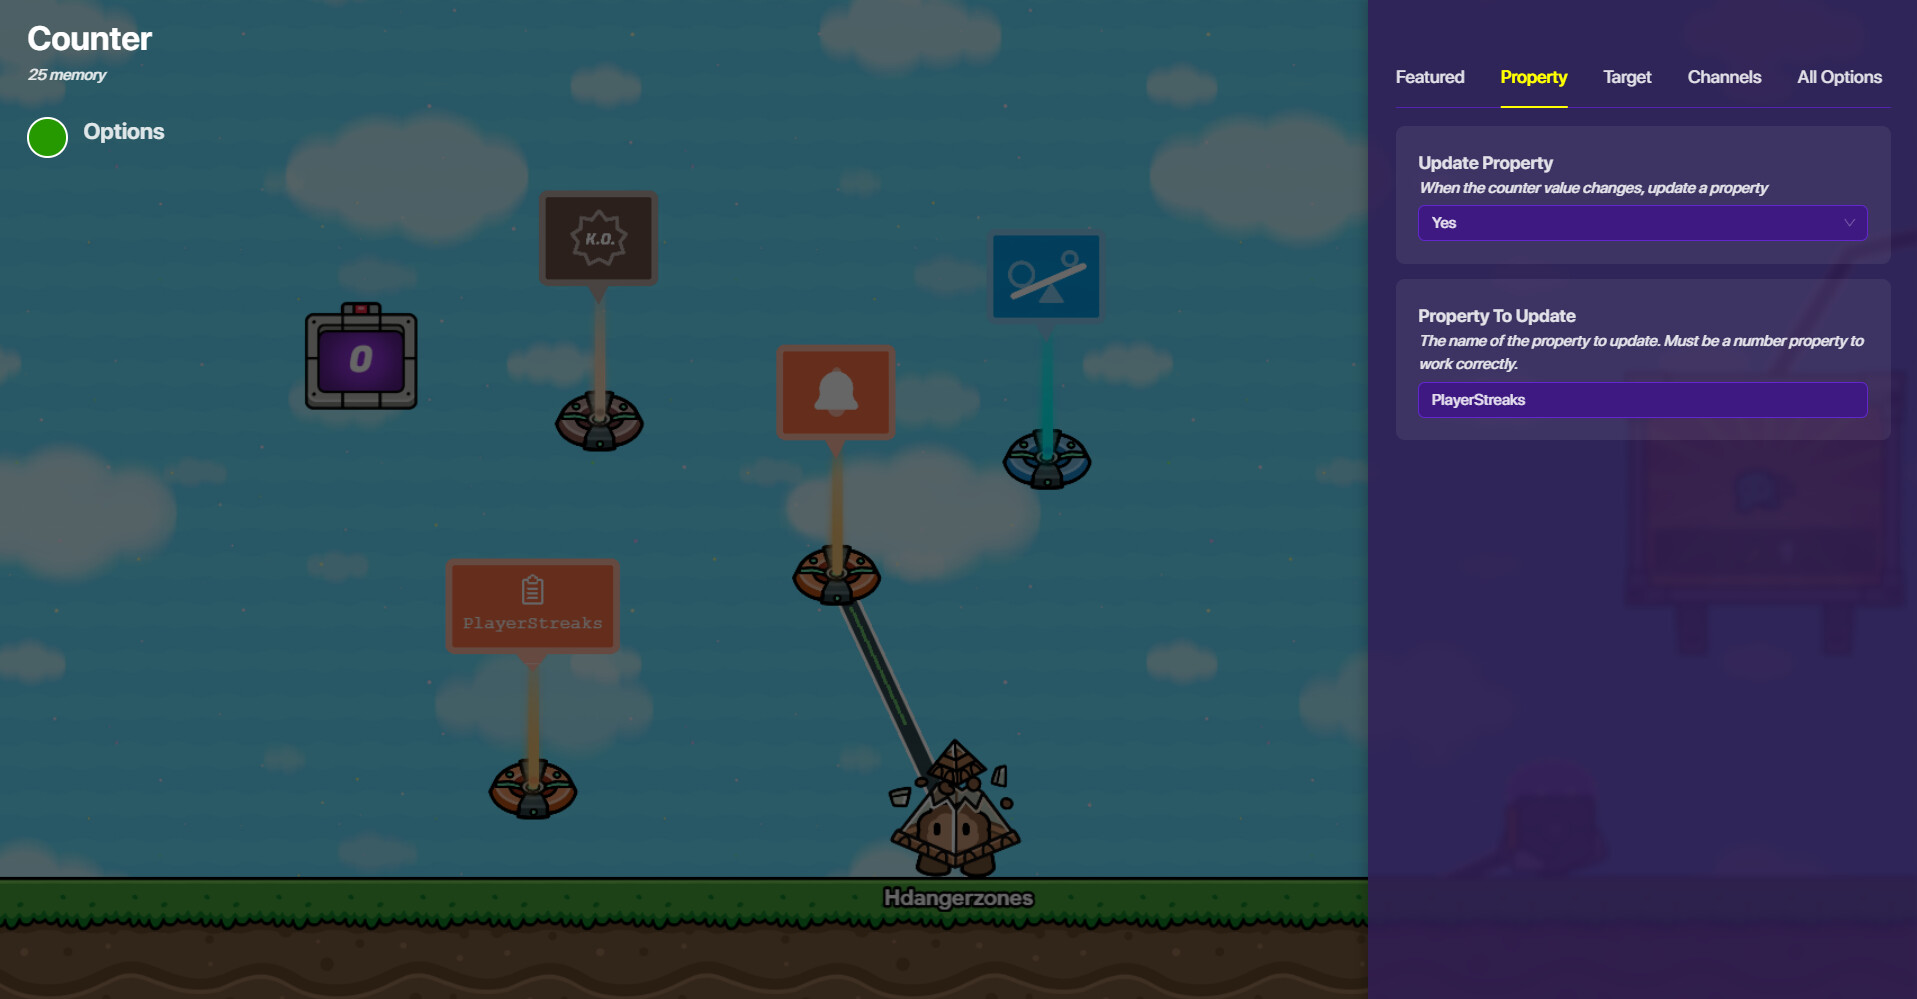Click the green Options circle
The image size is (1917, 999).
click(x=47, y=137)
